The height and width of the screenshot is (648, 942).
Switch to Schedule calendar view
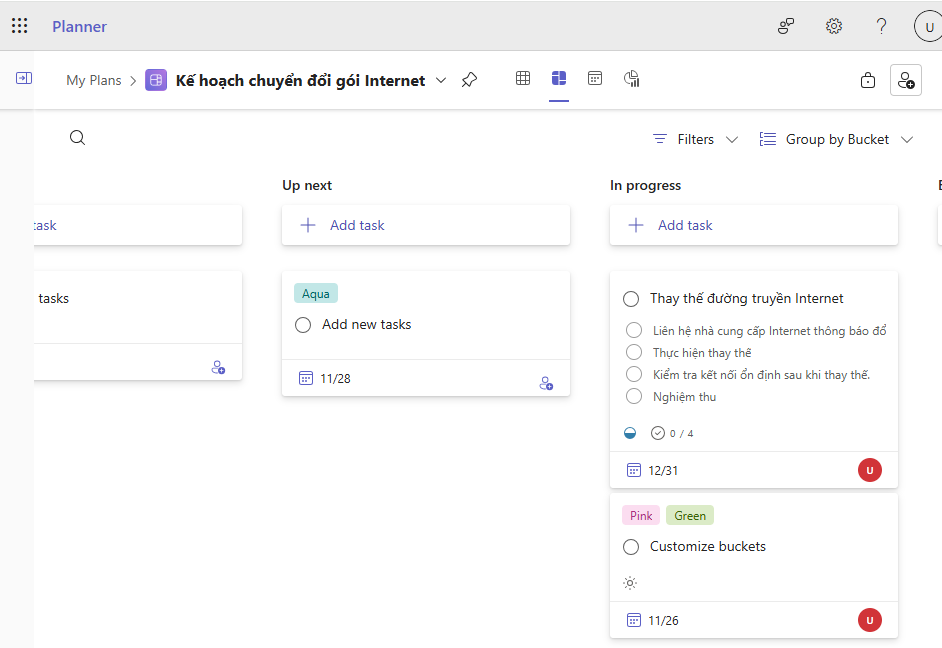point(595,78)
